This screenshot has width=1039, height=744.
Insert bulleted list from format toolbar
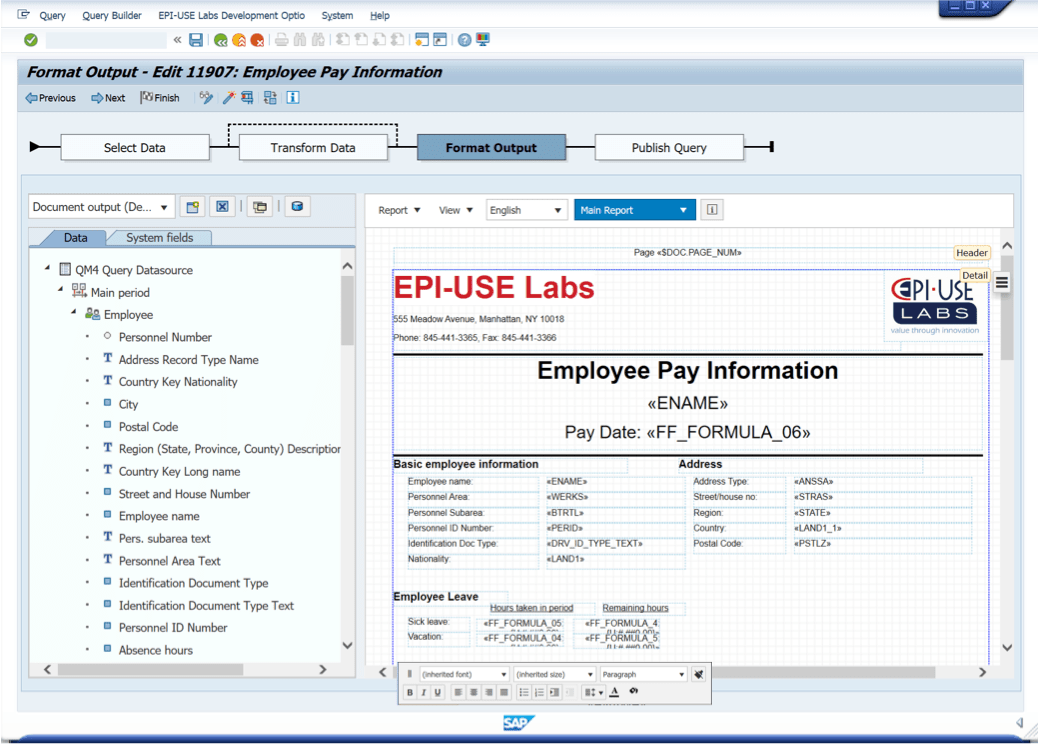[x=523, y=692]
